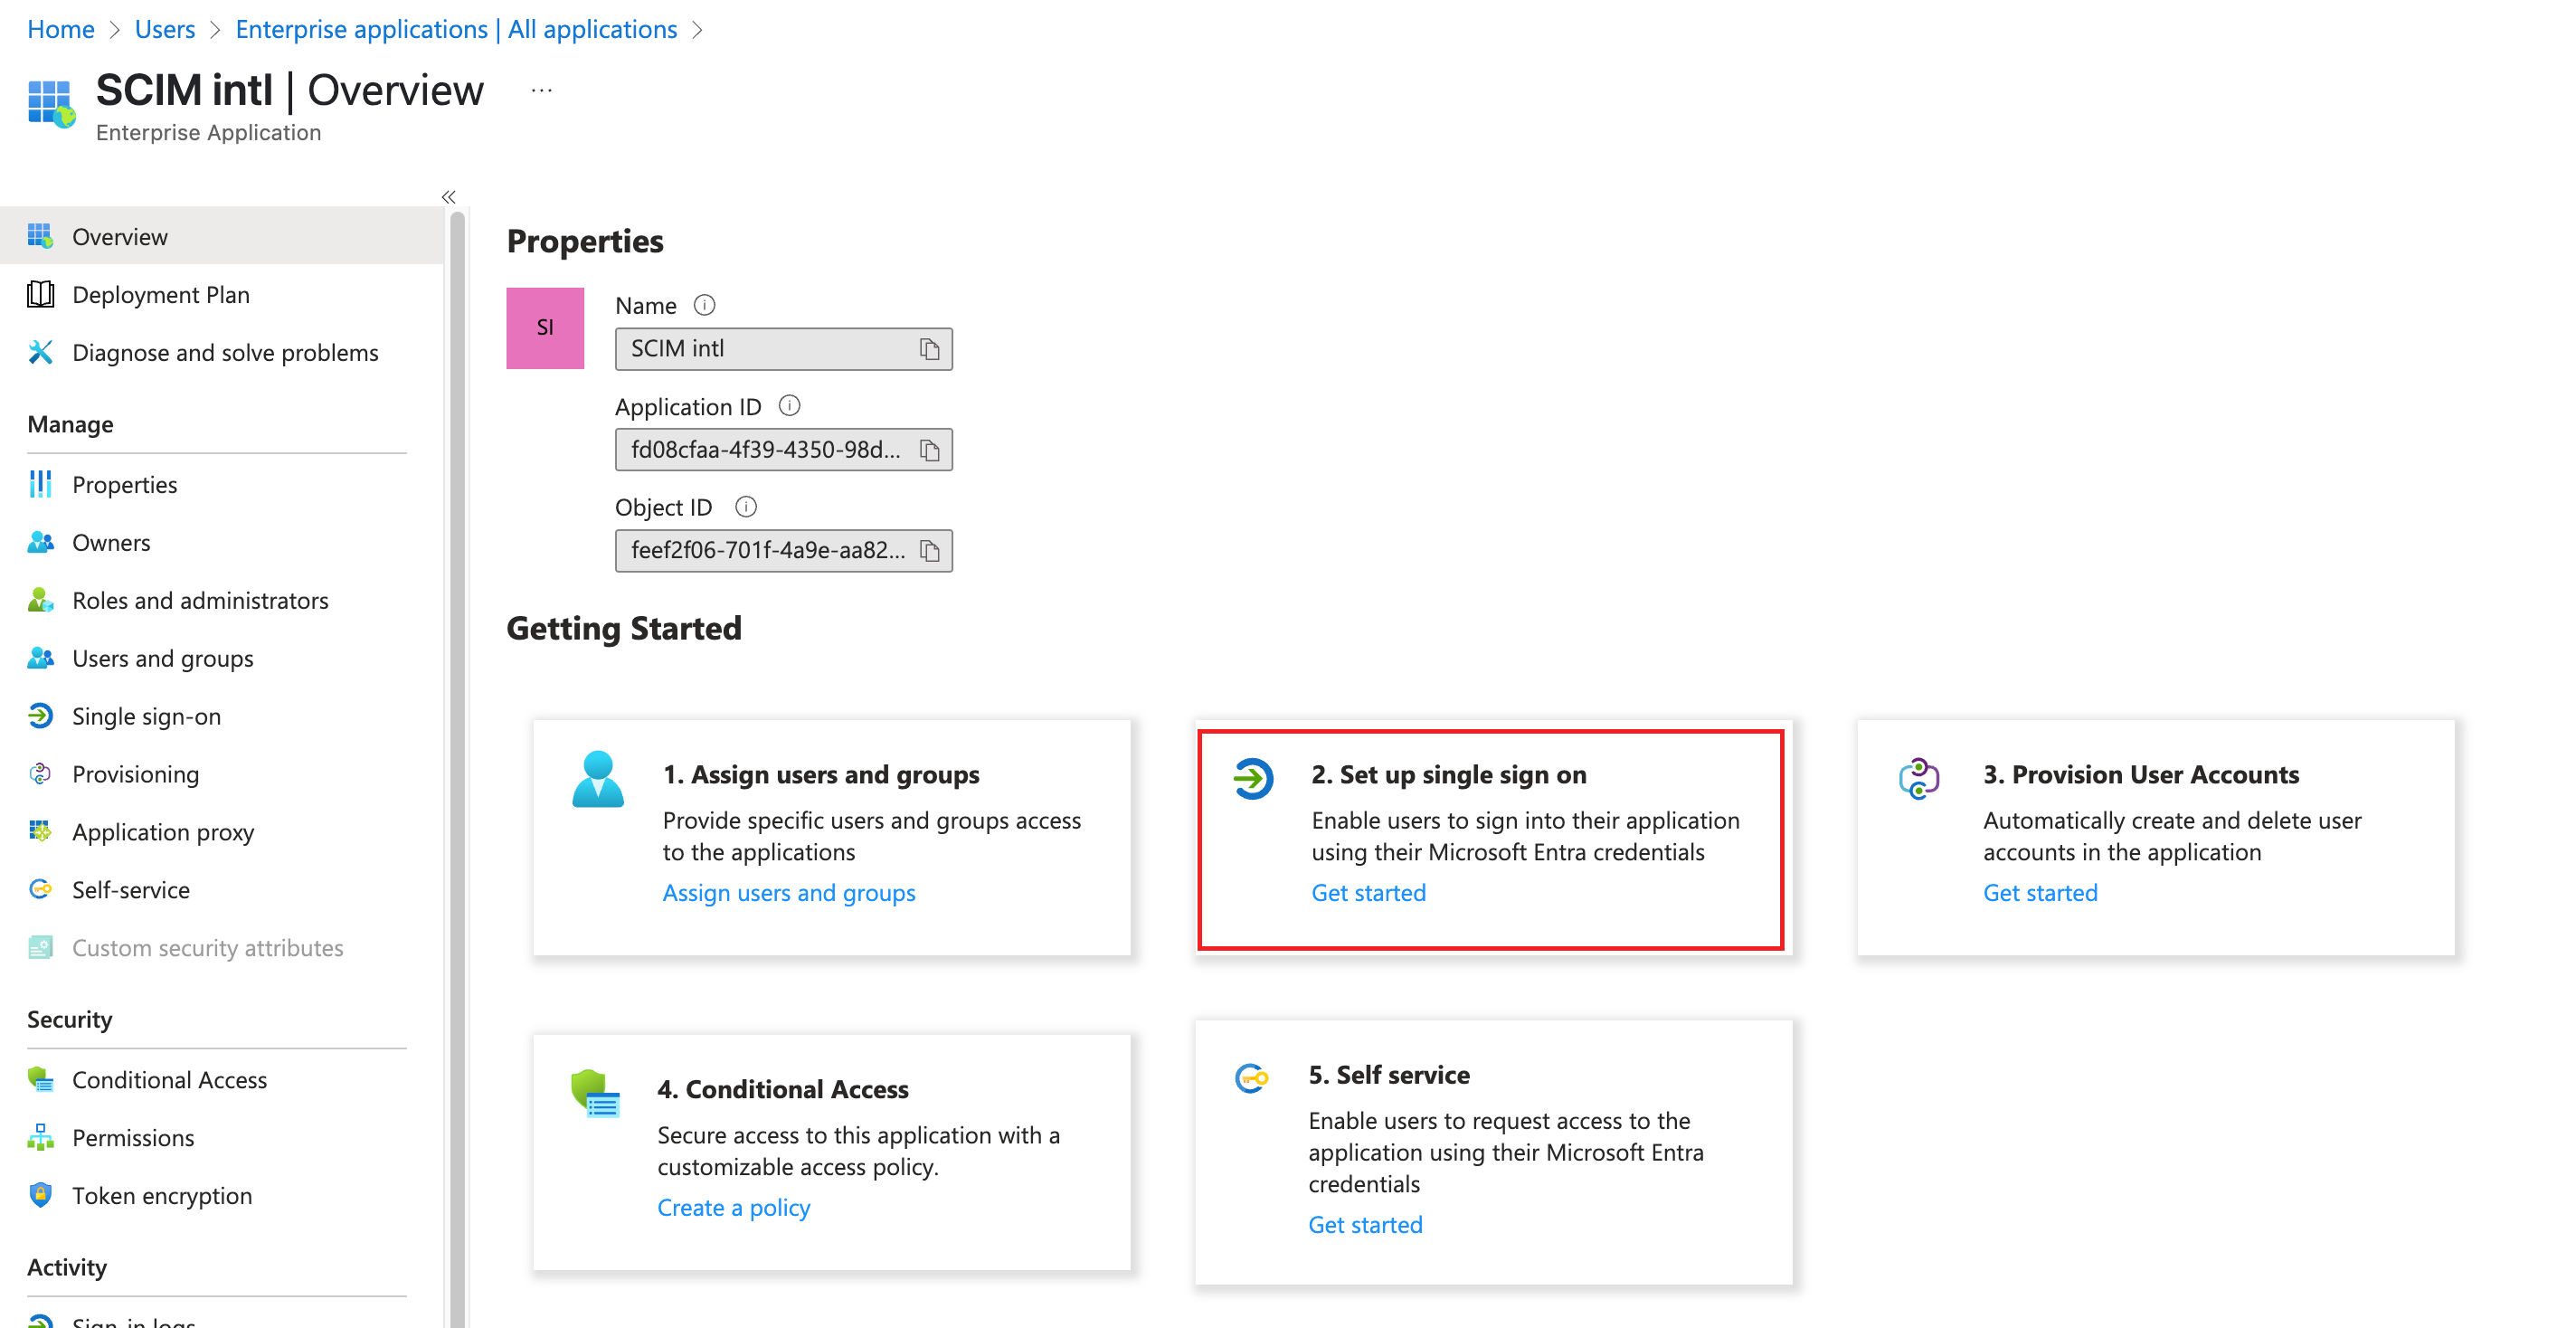The image size is (2576, 1328).
Task: Click Assign users and groups link
Action: (788, 892)
